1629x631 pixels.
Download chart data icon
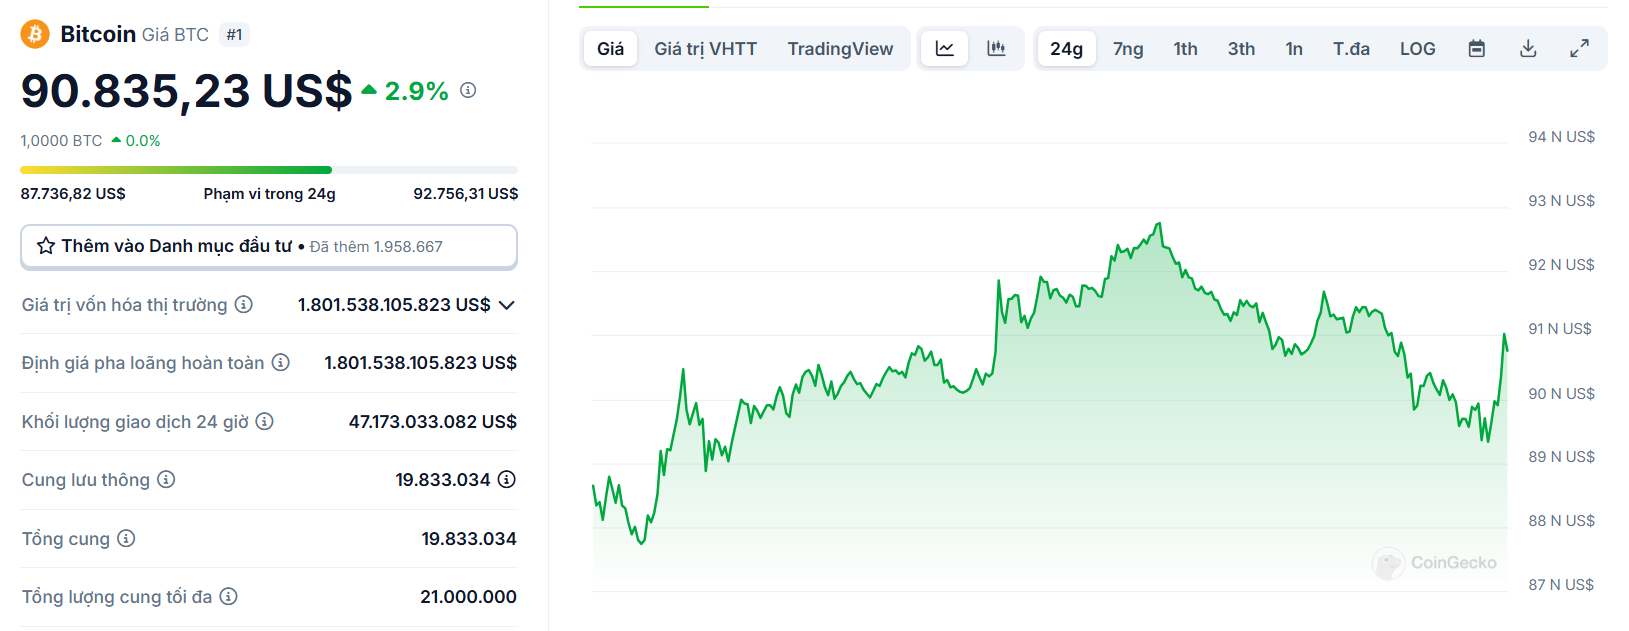pos(1528,48)
